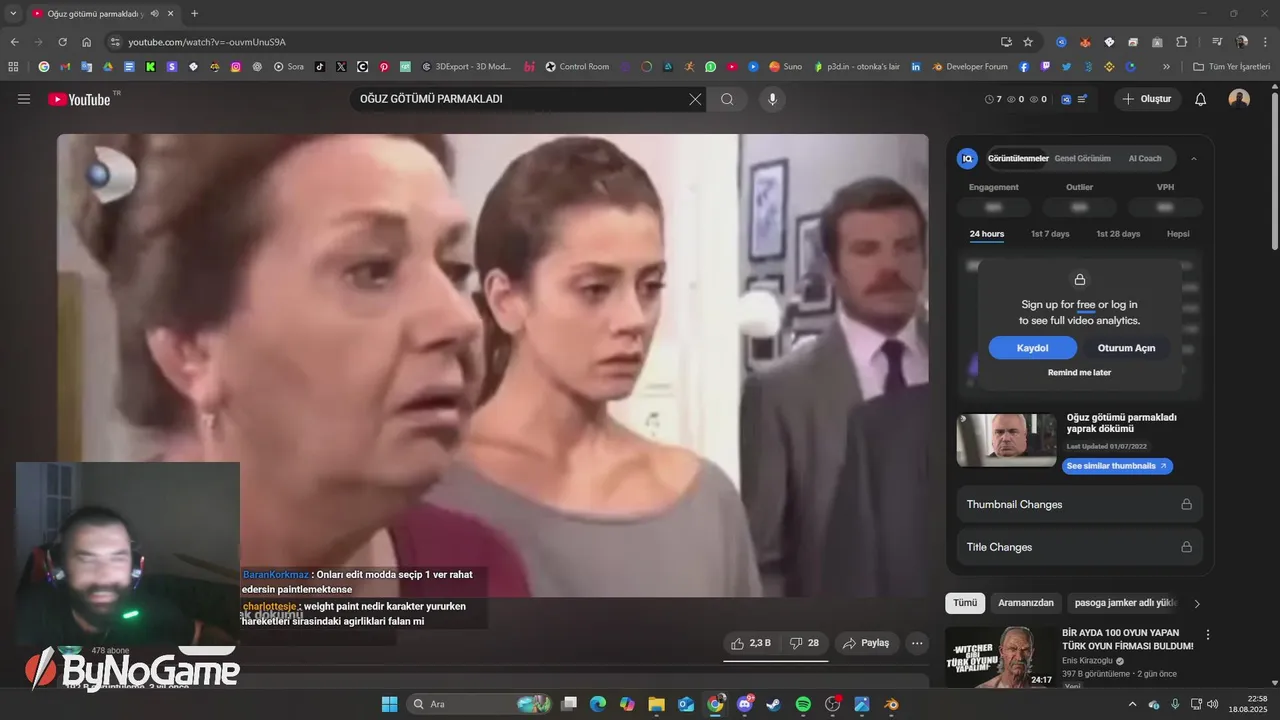The width and height of the screenshot is (1280, 720).
Task: Switch to Genel Görünüm tab
Action: tap(1082, 158)
